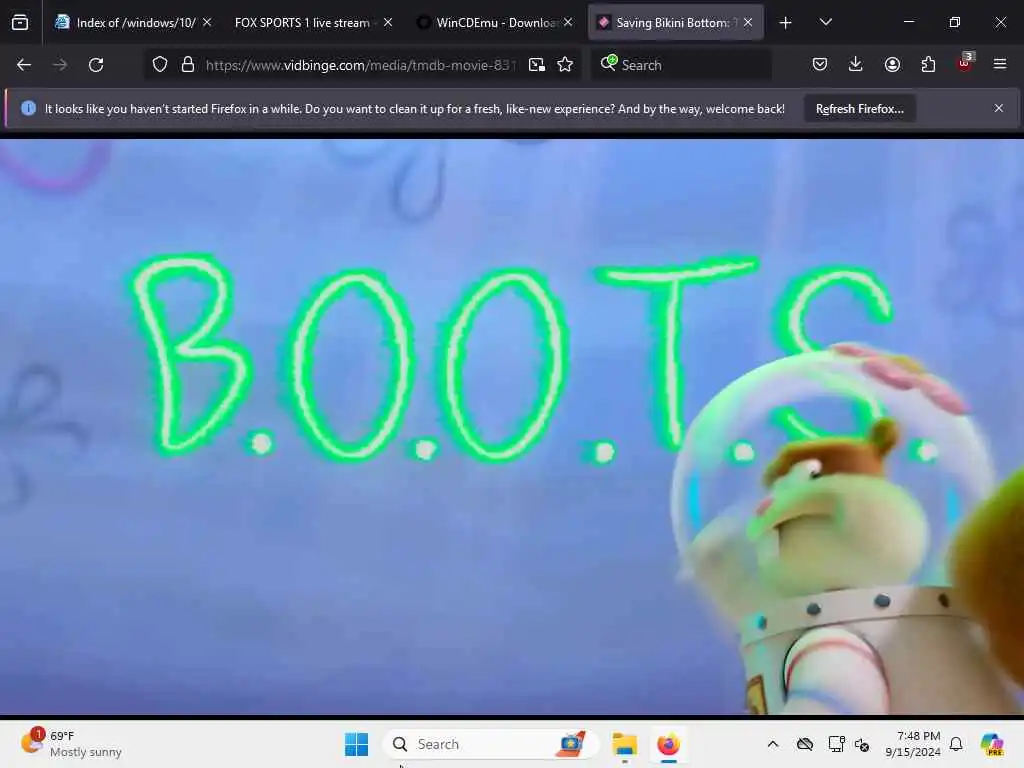
Task: Focus the Firefox Search box
Action: click(x=681, y=65)
